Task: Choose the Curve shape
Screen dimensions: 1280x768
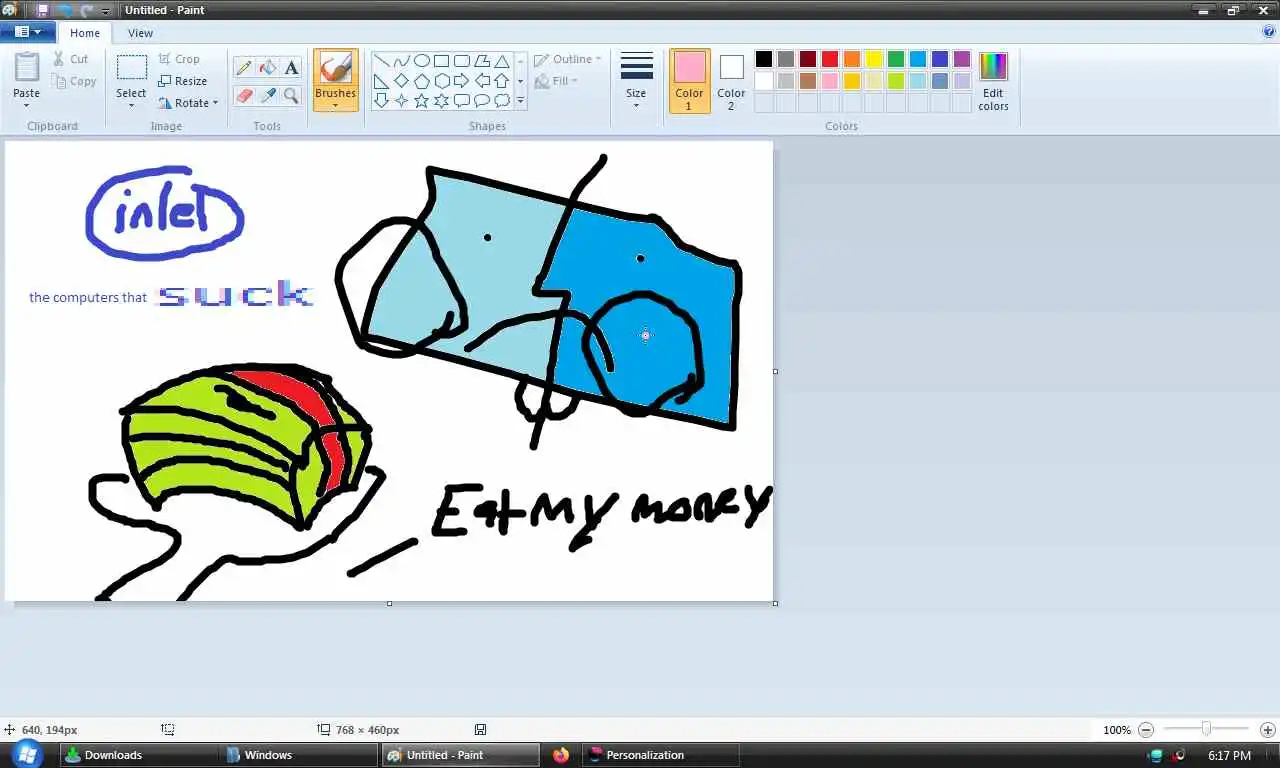Action: point(402,61)
